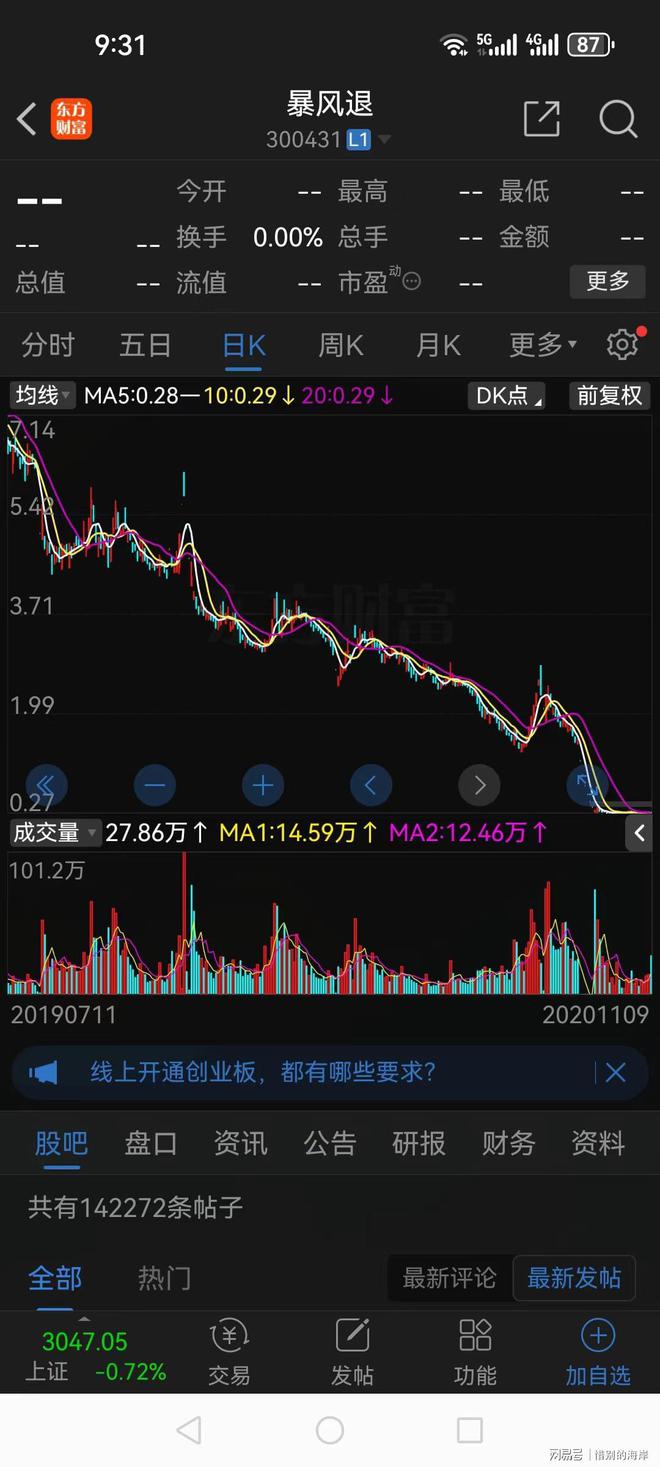The height and width of the screenshot is (1467, 660).
Task: Tap the volume bar chart area
Action: [330, 923]
